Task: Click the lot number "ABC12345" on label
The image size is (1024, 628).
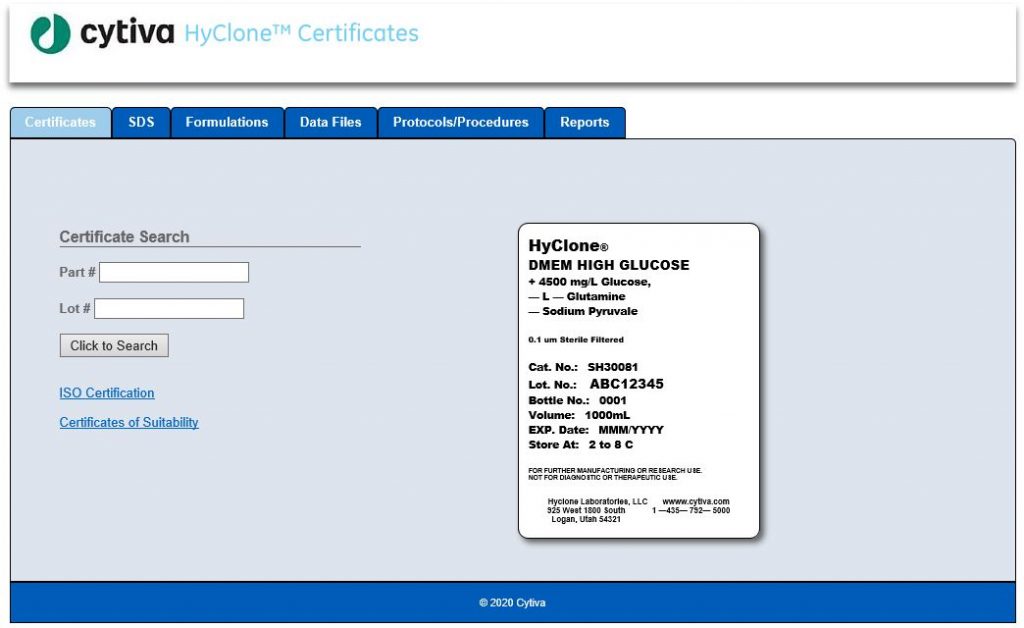Action: (626, 384)
